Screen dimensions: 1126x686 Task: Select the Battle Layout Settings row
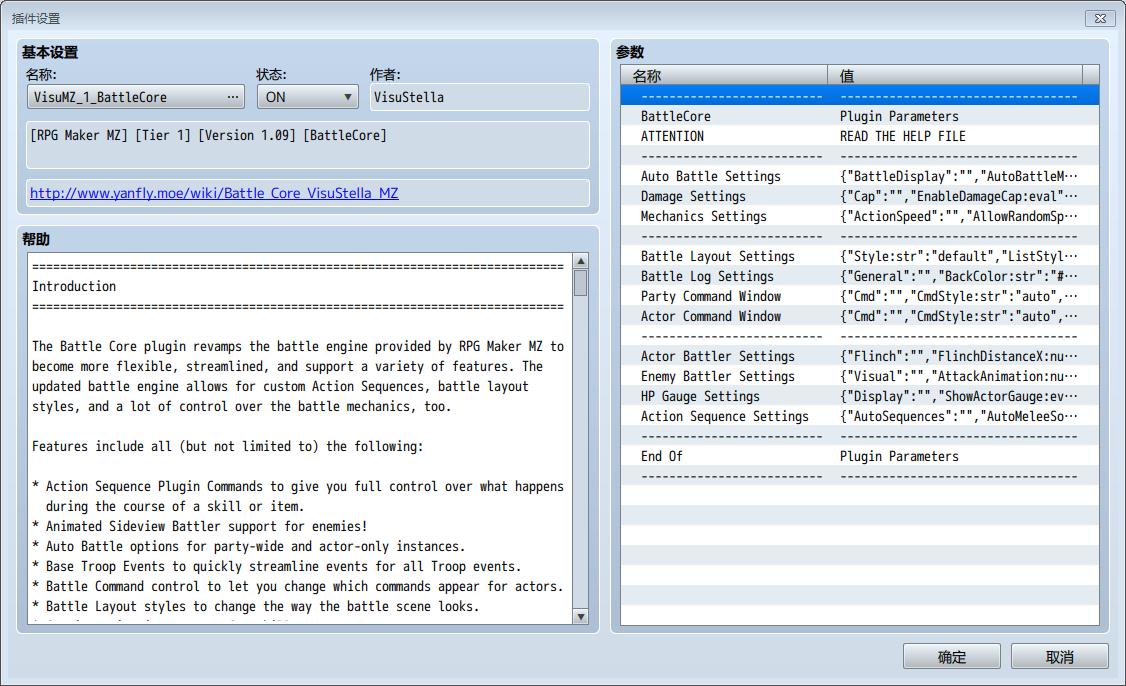point(860,256)
